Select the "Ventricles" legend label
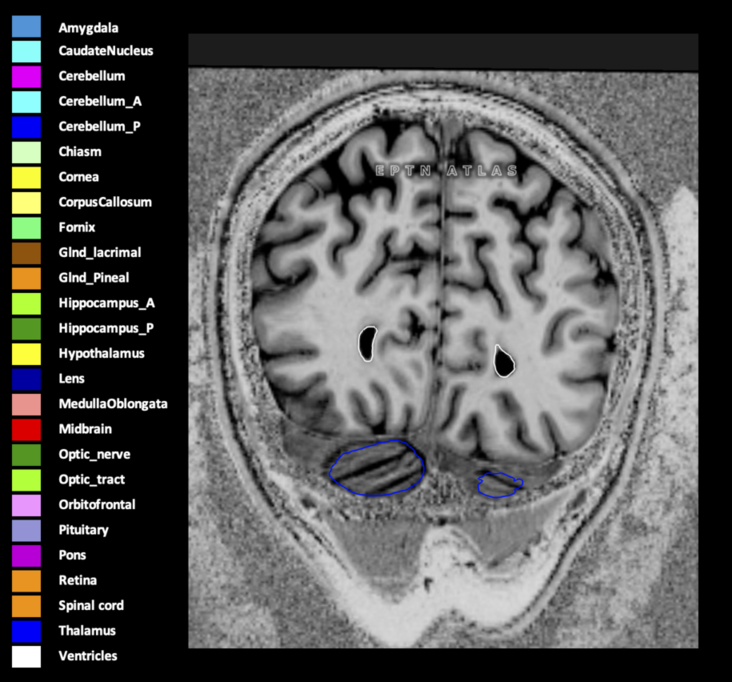 coord(88,656)
